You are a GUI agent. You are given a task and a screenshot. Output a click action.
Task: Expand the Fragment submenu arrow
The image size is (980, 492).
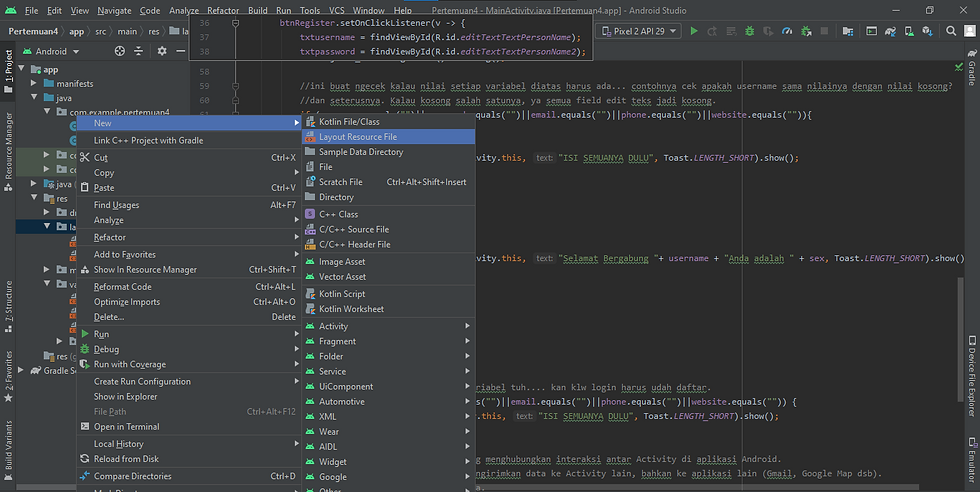[x=468, y=341]
